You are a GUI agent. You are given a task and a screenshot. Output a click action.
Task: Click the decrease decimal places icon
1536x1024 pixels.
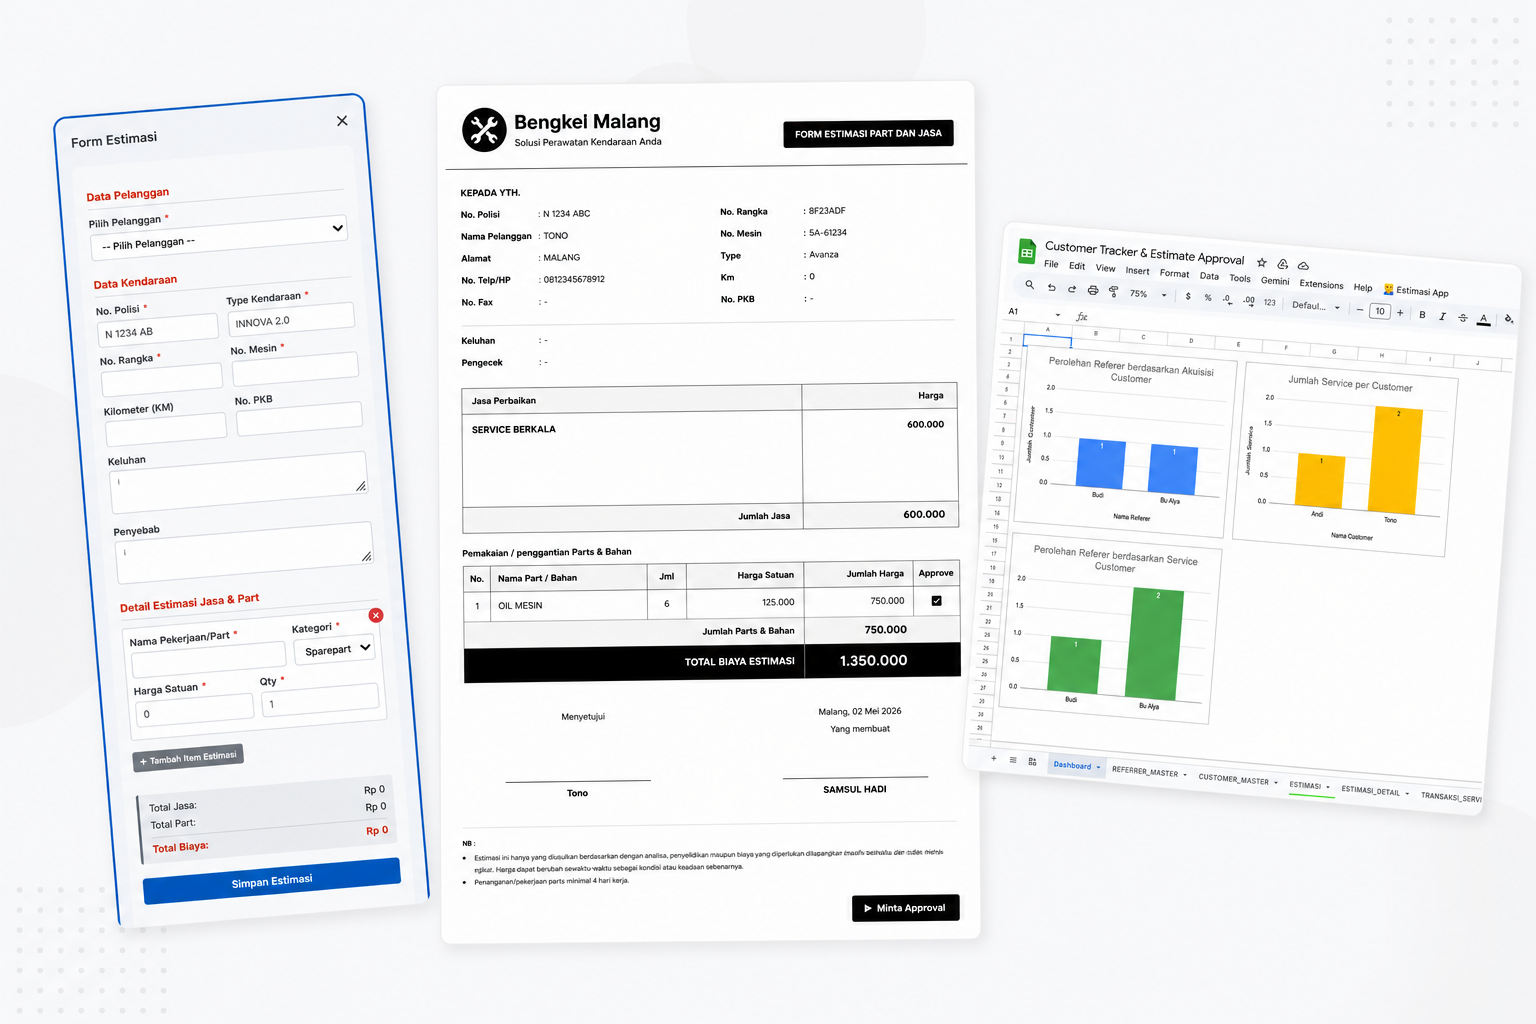click(1227, 299)
